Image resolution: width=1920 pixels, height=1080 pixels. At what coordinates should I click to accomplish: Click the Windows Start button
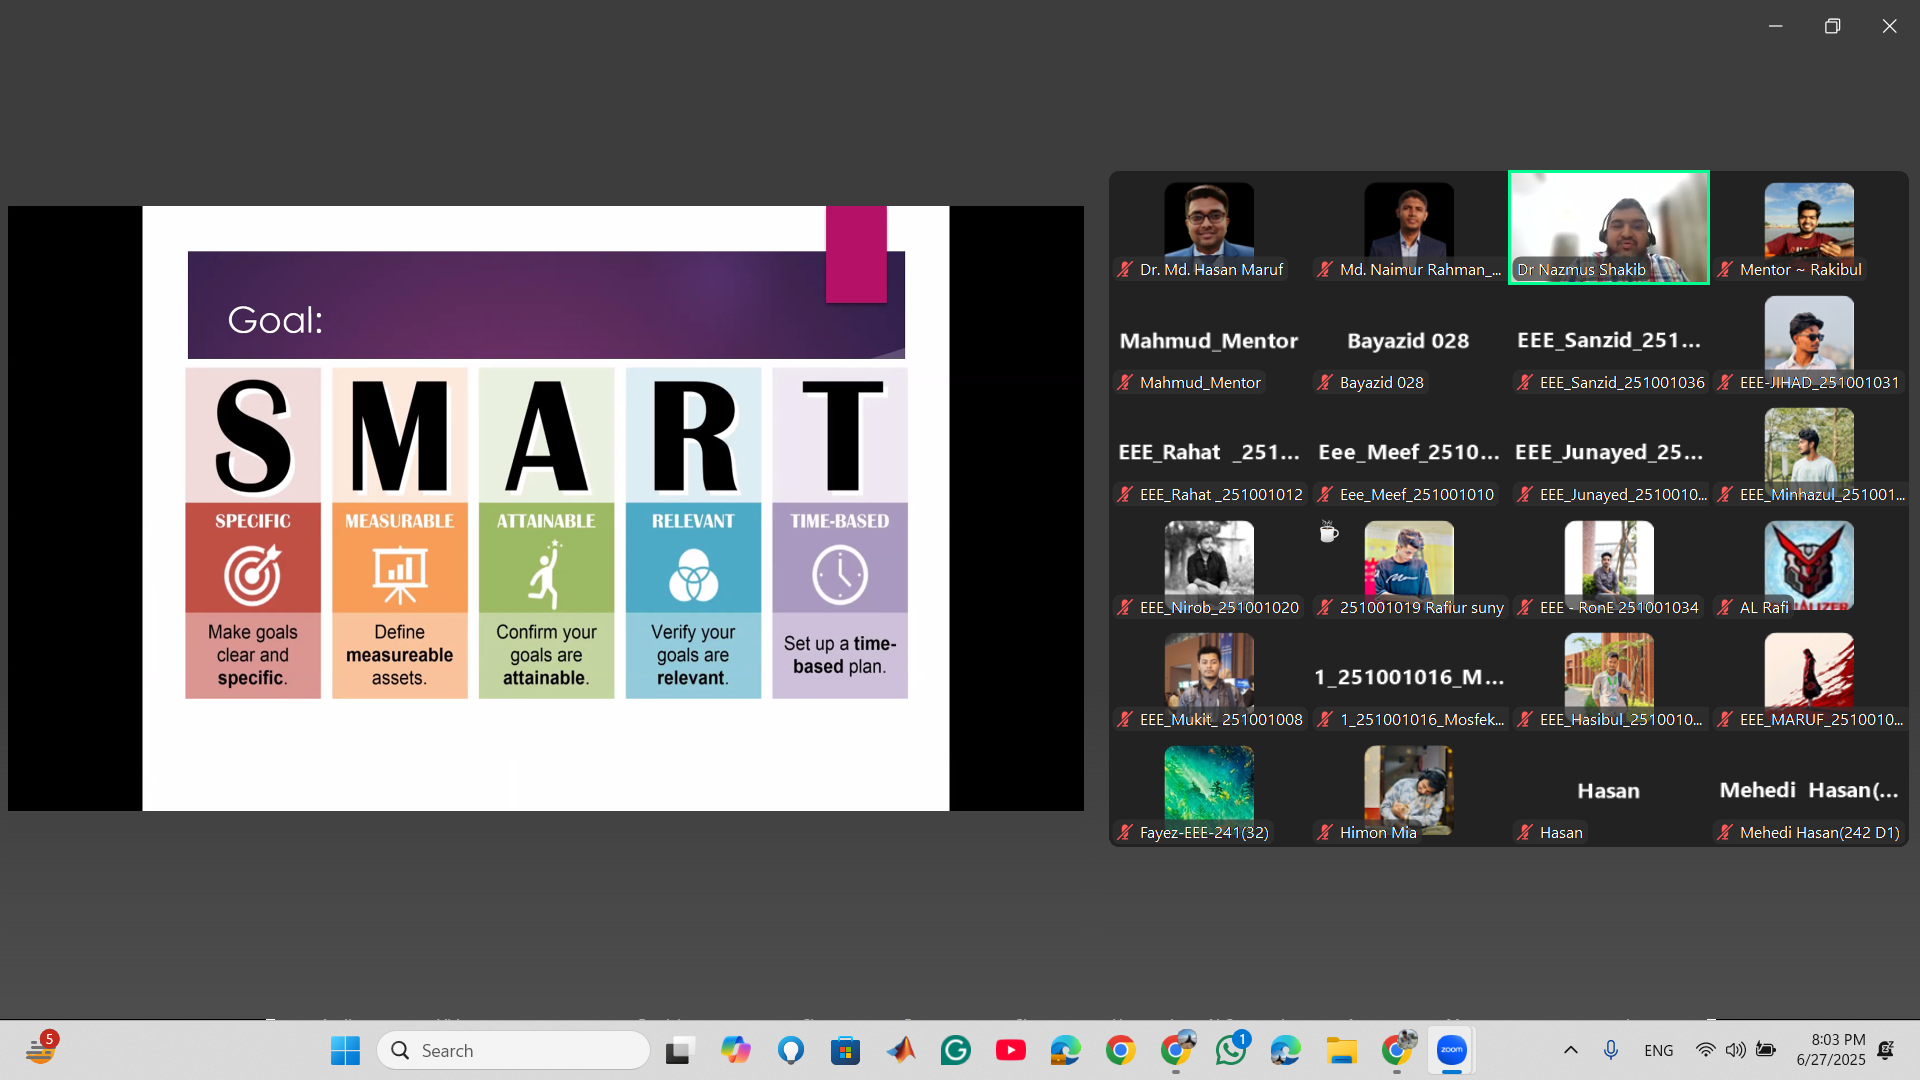[345, 1050]
